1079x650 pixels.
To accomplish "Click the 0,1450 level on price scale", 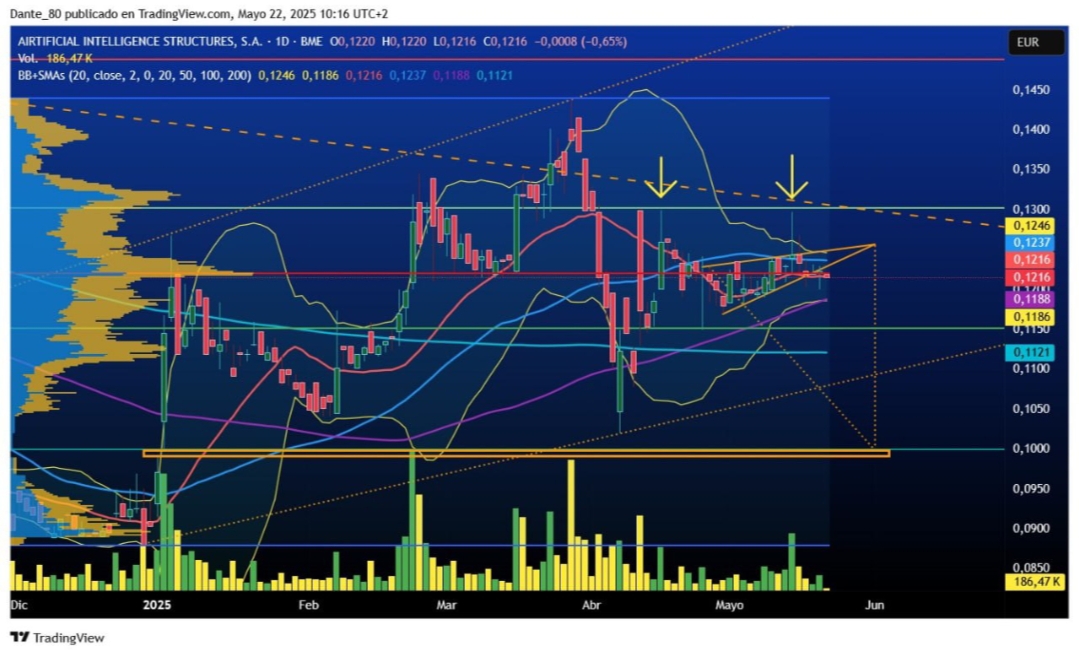I will click(x=1031, y=90).
